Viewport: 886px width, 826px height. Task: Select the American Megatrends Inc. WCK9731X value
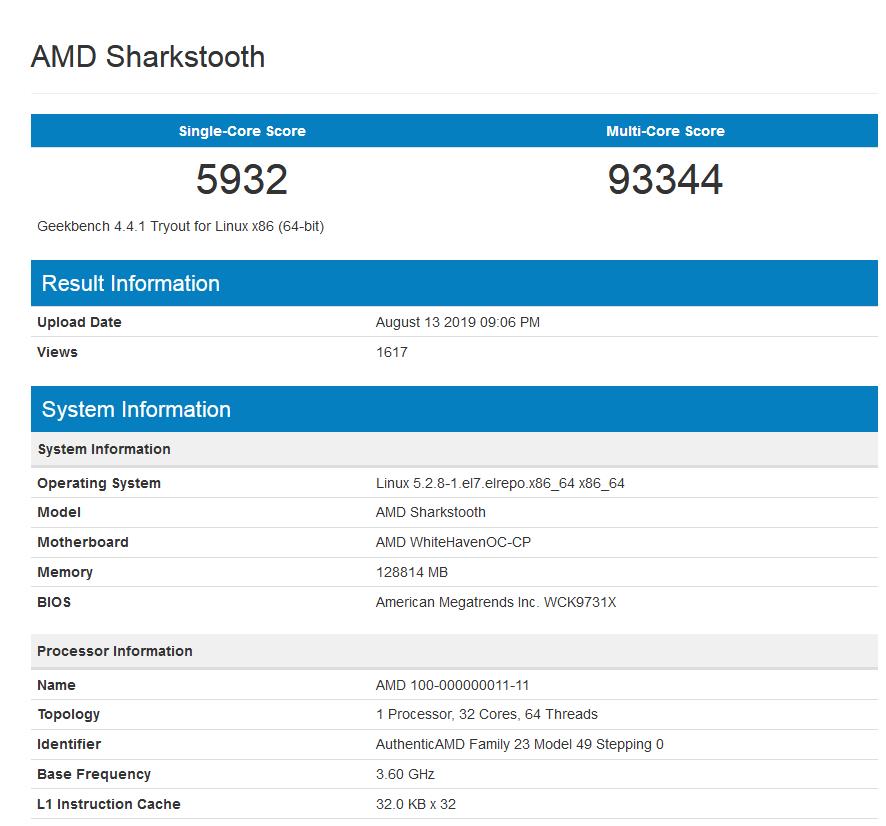(496, 602)
